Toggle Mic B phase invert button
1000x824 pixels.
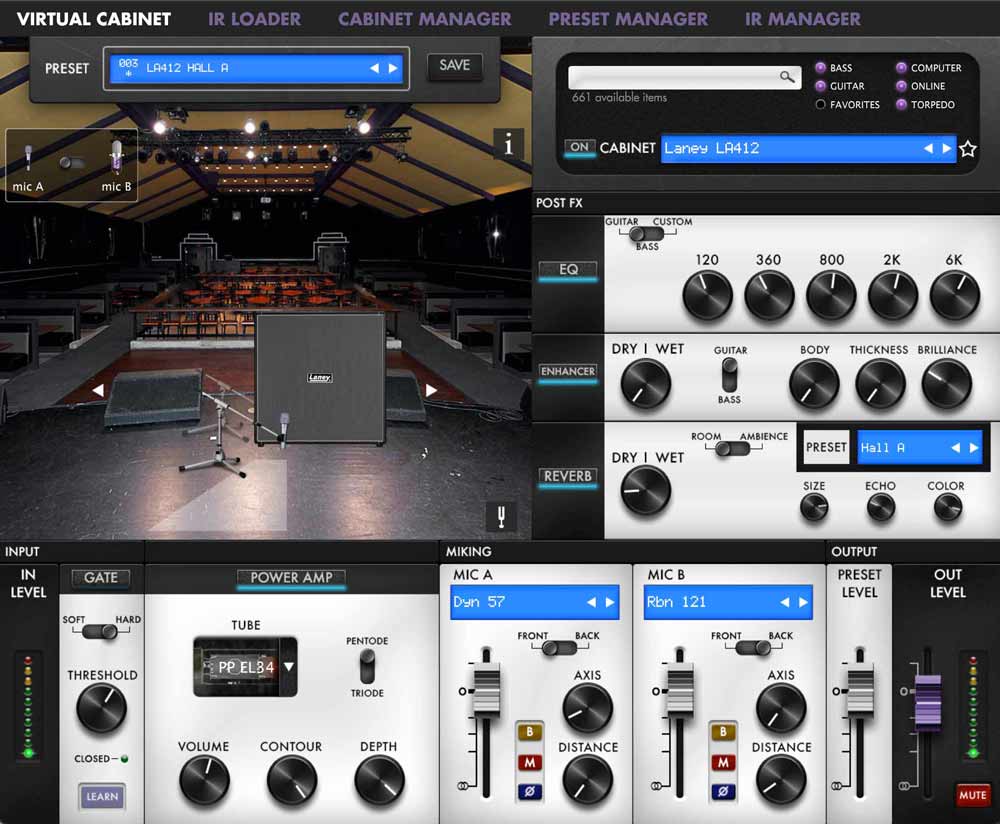[723, 791]
